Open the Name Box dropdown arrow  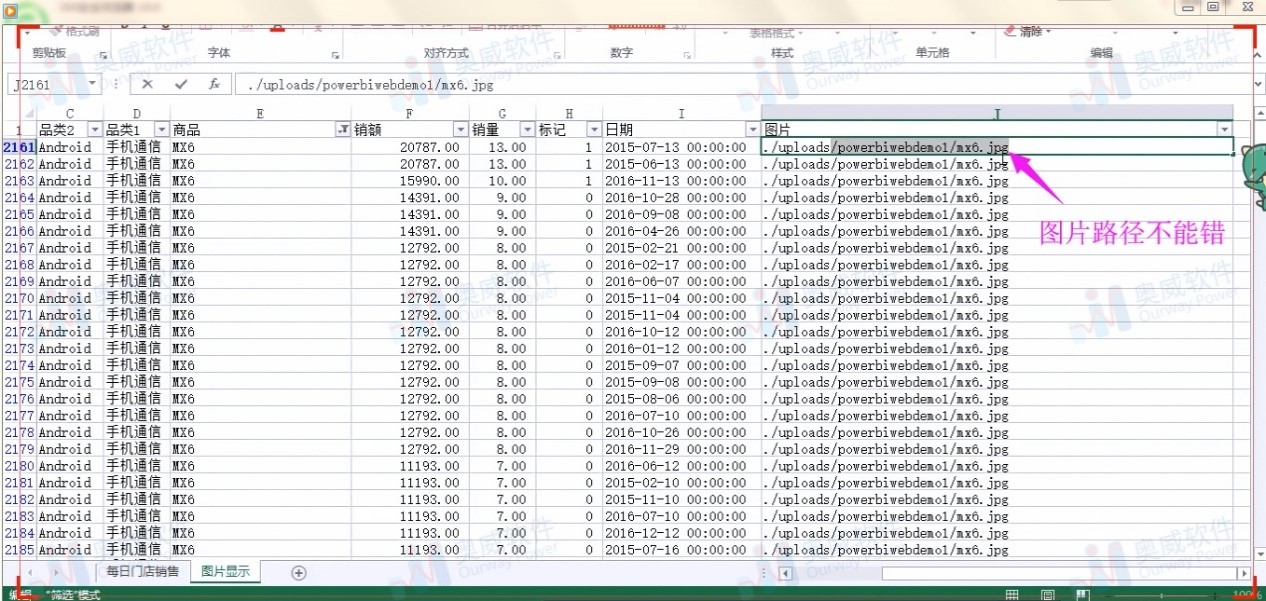pyautogui.click(x=93, y=84)
